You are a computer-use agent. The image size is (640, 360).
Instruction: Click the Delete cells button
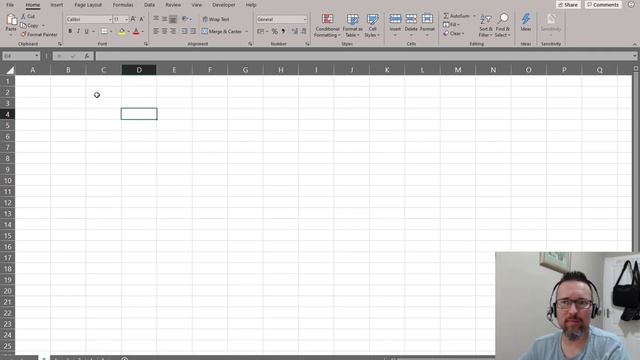click(411, 24)
